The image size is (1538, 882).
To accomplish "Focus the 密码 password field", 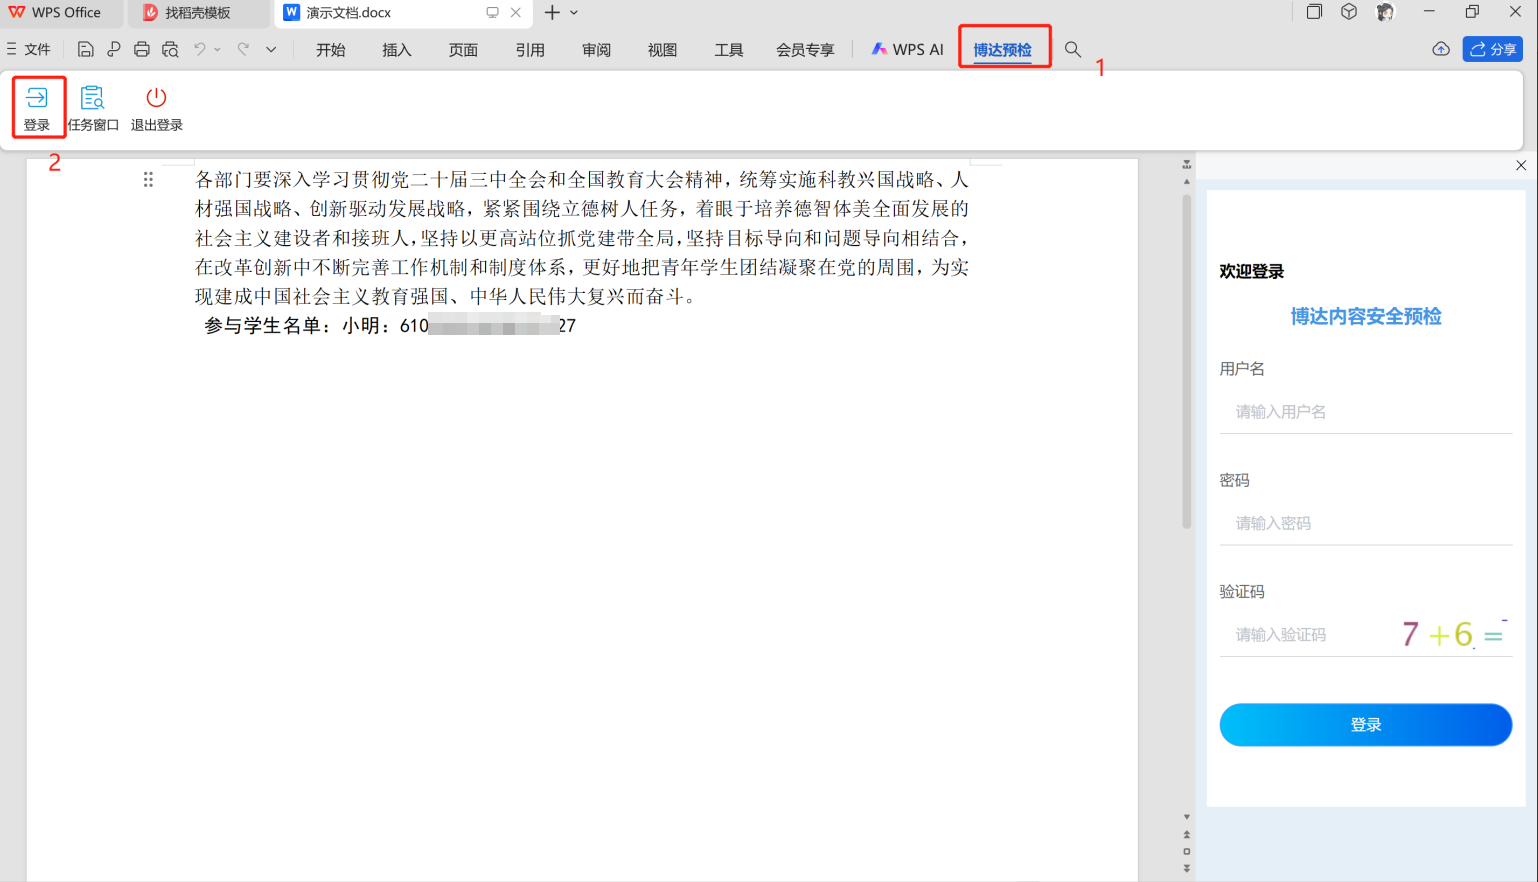I will click(x=1365, y=523).
